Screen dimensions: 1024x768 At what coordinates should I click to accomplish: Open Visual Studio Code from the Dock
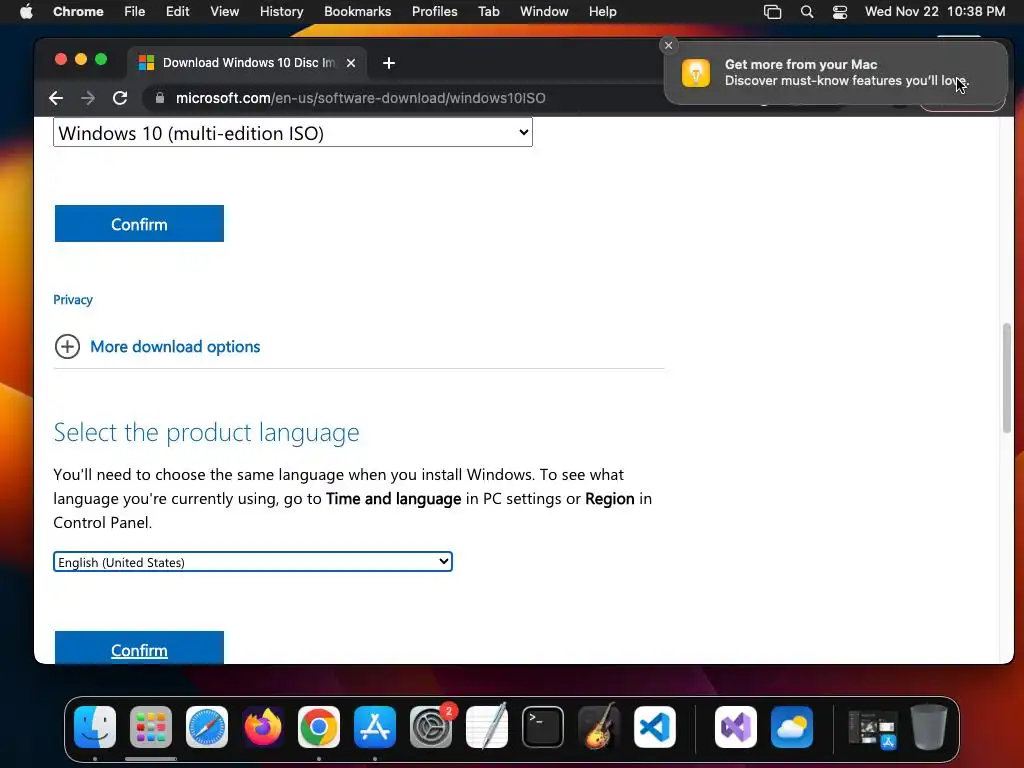[x=654, y=727]
